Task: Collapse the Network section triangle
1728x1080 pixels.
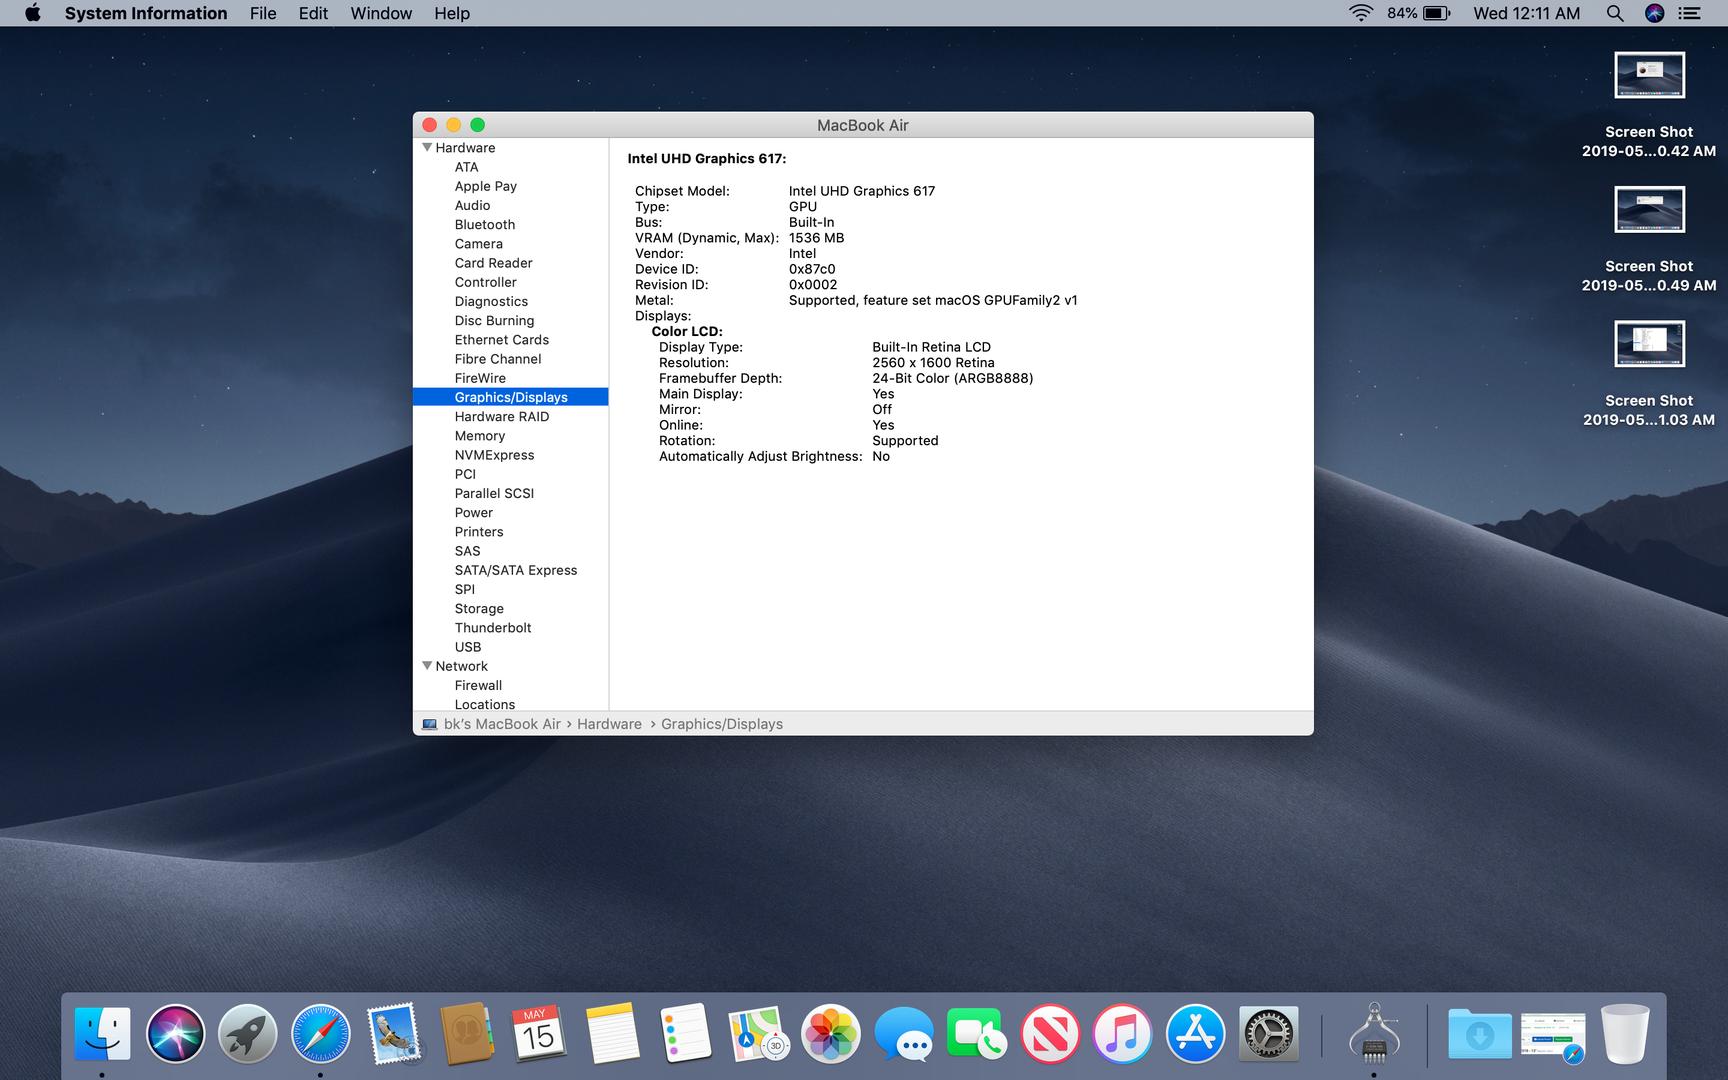Action: click(427, 666)
